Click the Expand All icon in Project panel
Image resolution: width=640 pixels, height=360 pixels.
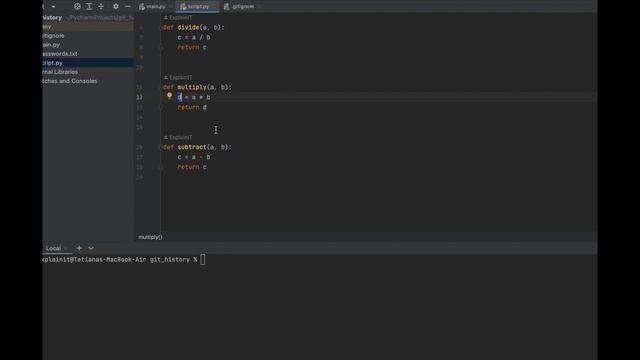coord(89,7)
